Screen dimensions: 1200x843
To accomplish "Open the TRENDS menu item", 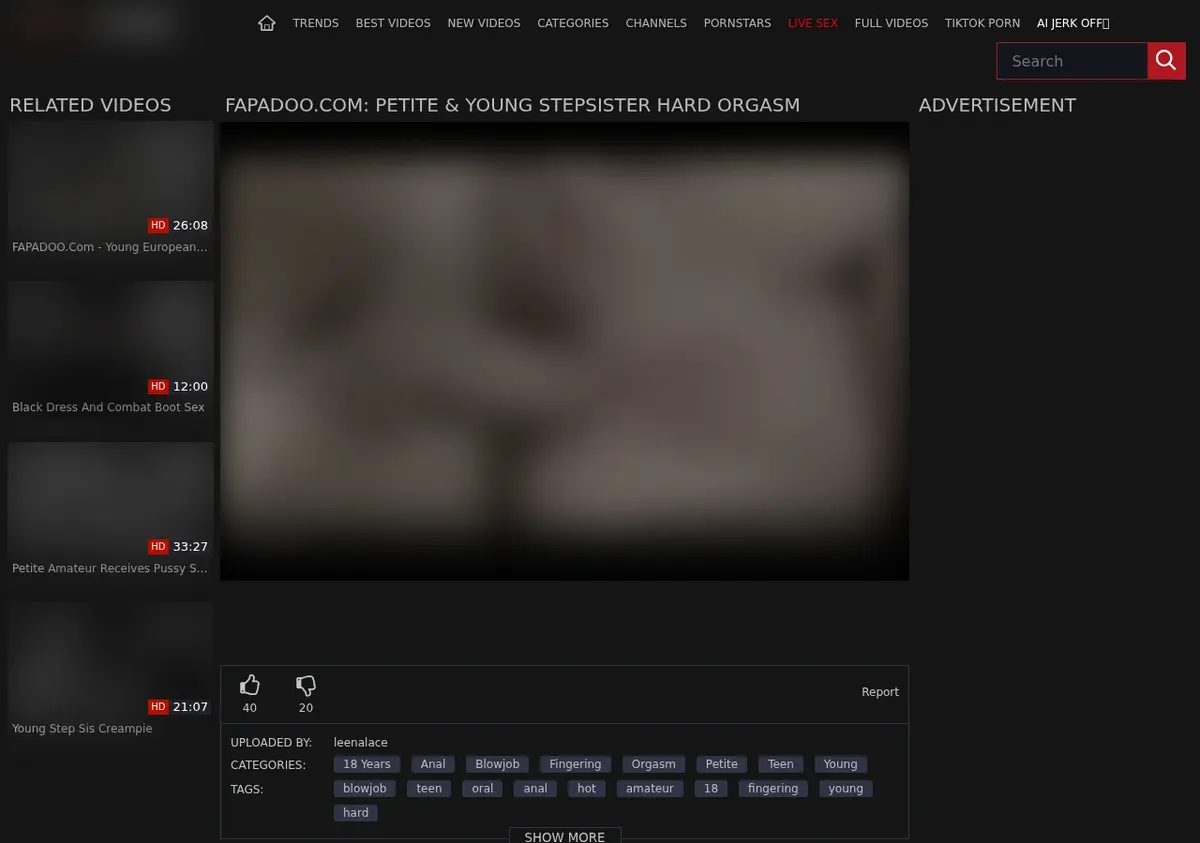I will (x=316, y=23).
